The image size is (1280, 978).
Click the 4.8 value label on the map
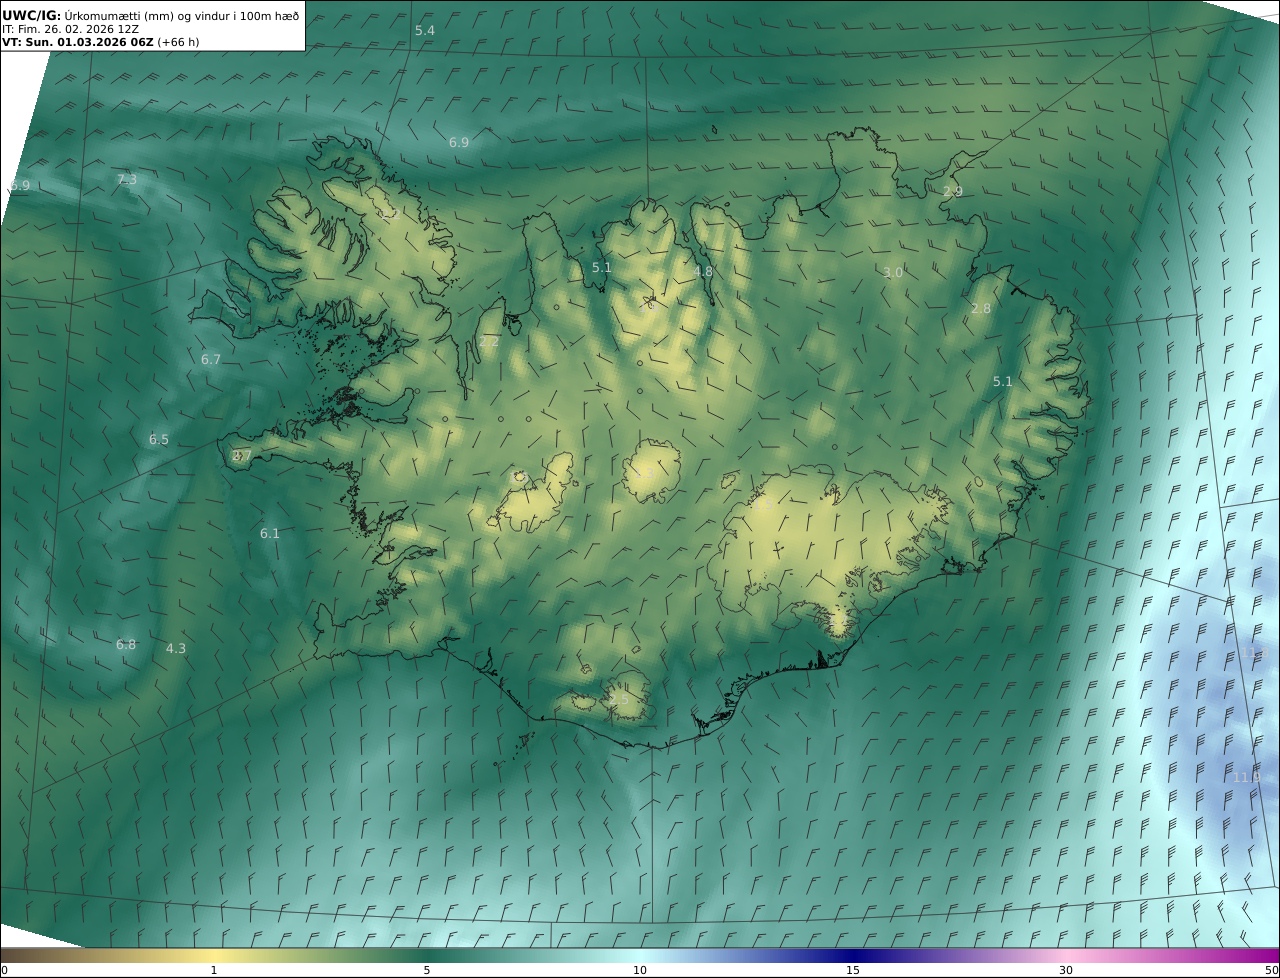pyautogui.click(x=703, y=272)
